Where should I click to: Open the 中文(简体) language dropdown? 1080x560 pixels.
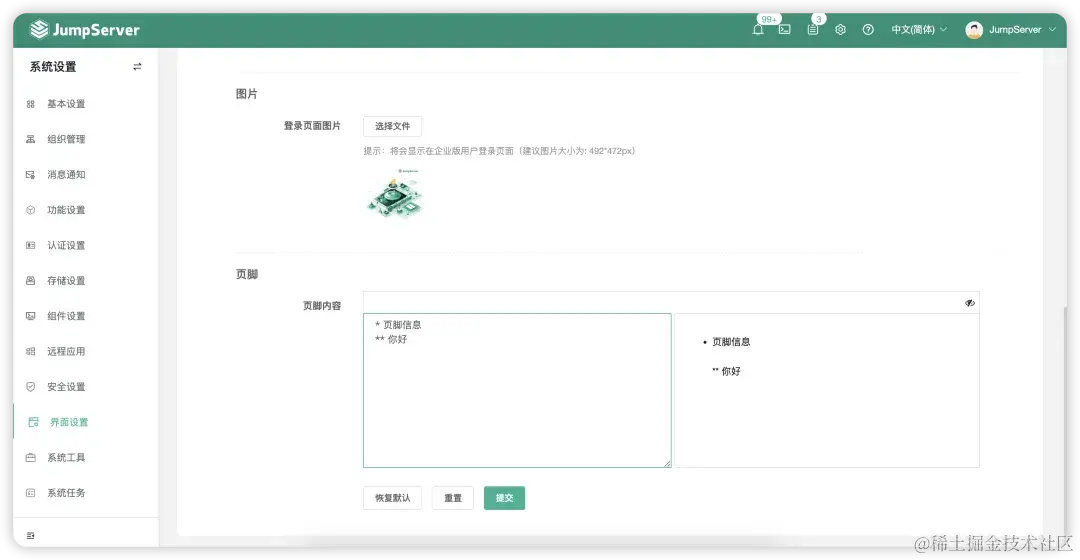coord(919,30)
